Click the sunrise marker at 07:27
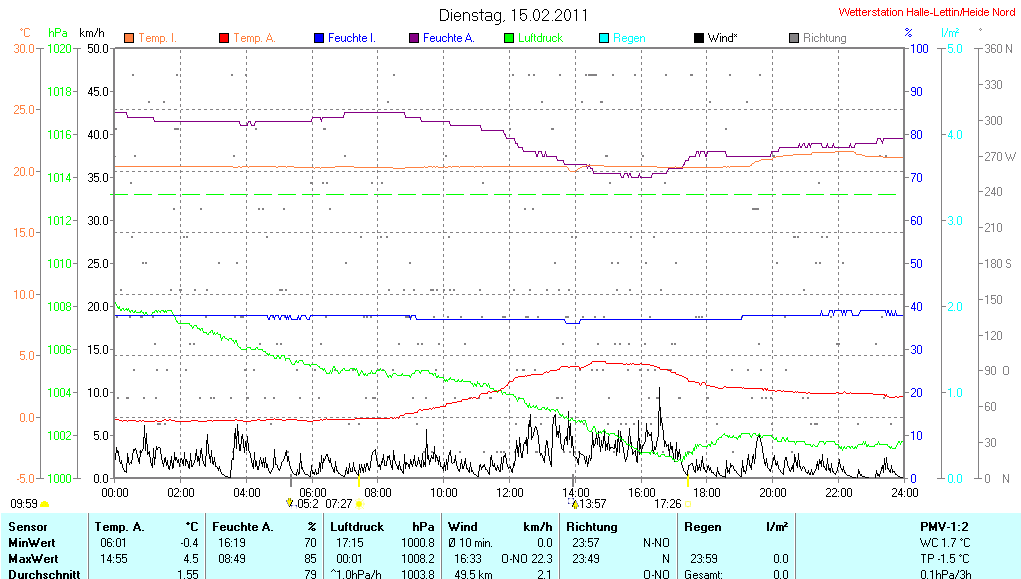The height and width of the screenshot is (579, 1021). 358,504
